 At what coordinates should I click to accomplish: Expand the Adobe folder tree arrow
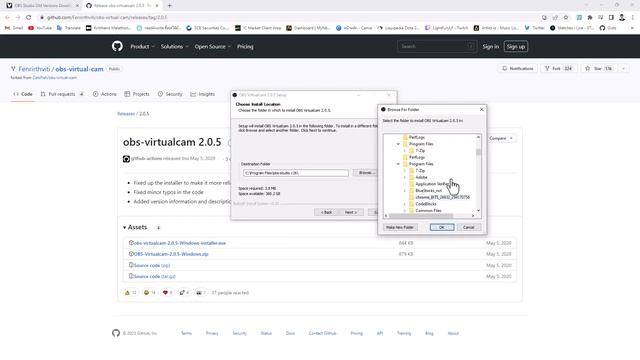tap(404, 178)
